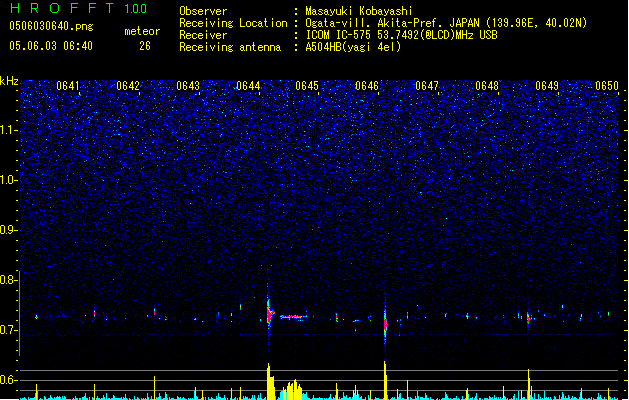Click the 0648 time marker
This screenshot has height=400, width=629.
487,85
